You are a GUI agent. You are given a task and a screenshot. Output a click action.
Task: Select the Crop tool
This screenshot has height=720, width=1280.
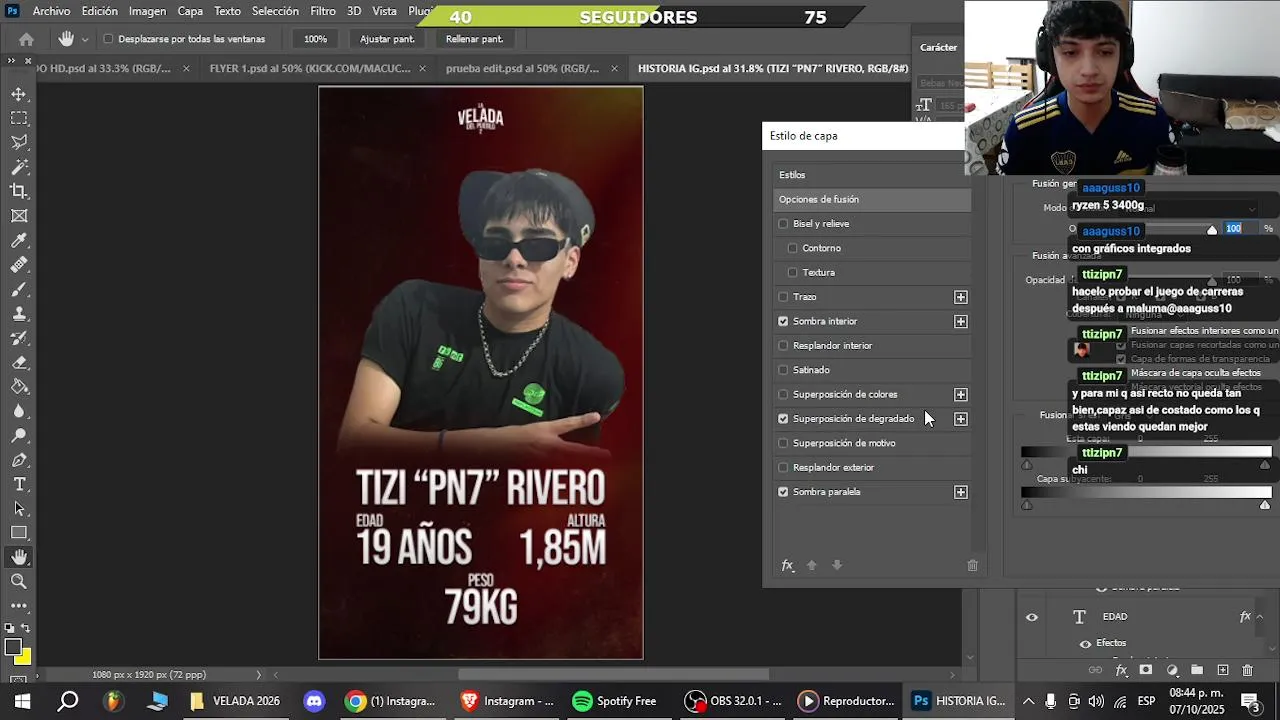[x=19, y=191]
